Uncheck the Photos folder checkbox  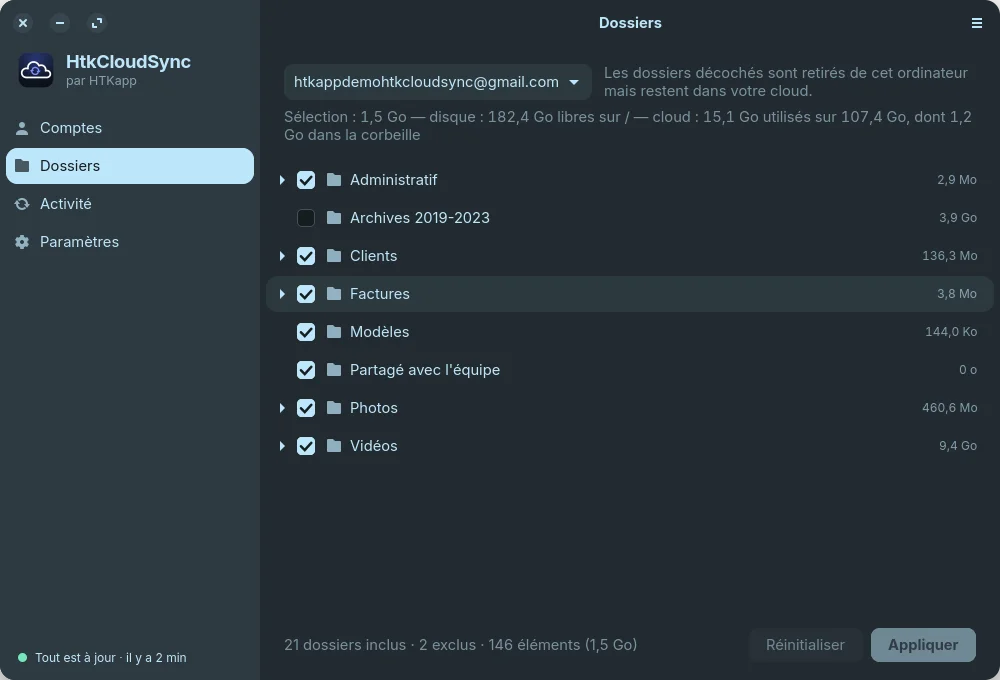306,408
